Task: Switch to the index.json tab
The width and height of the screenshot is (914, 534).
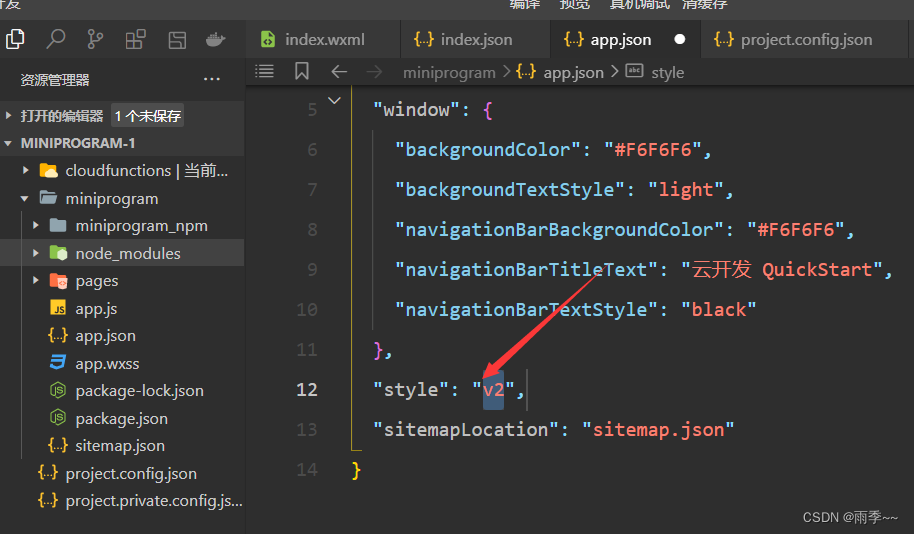Action: (x=475, y=40)
